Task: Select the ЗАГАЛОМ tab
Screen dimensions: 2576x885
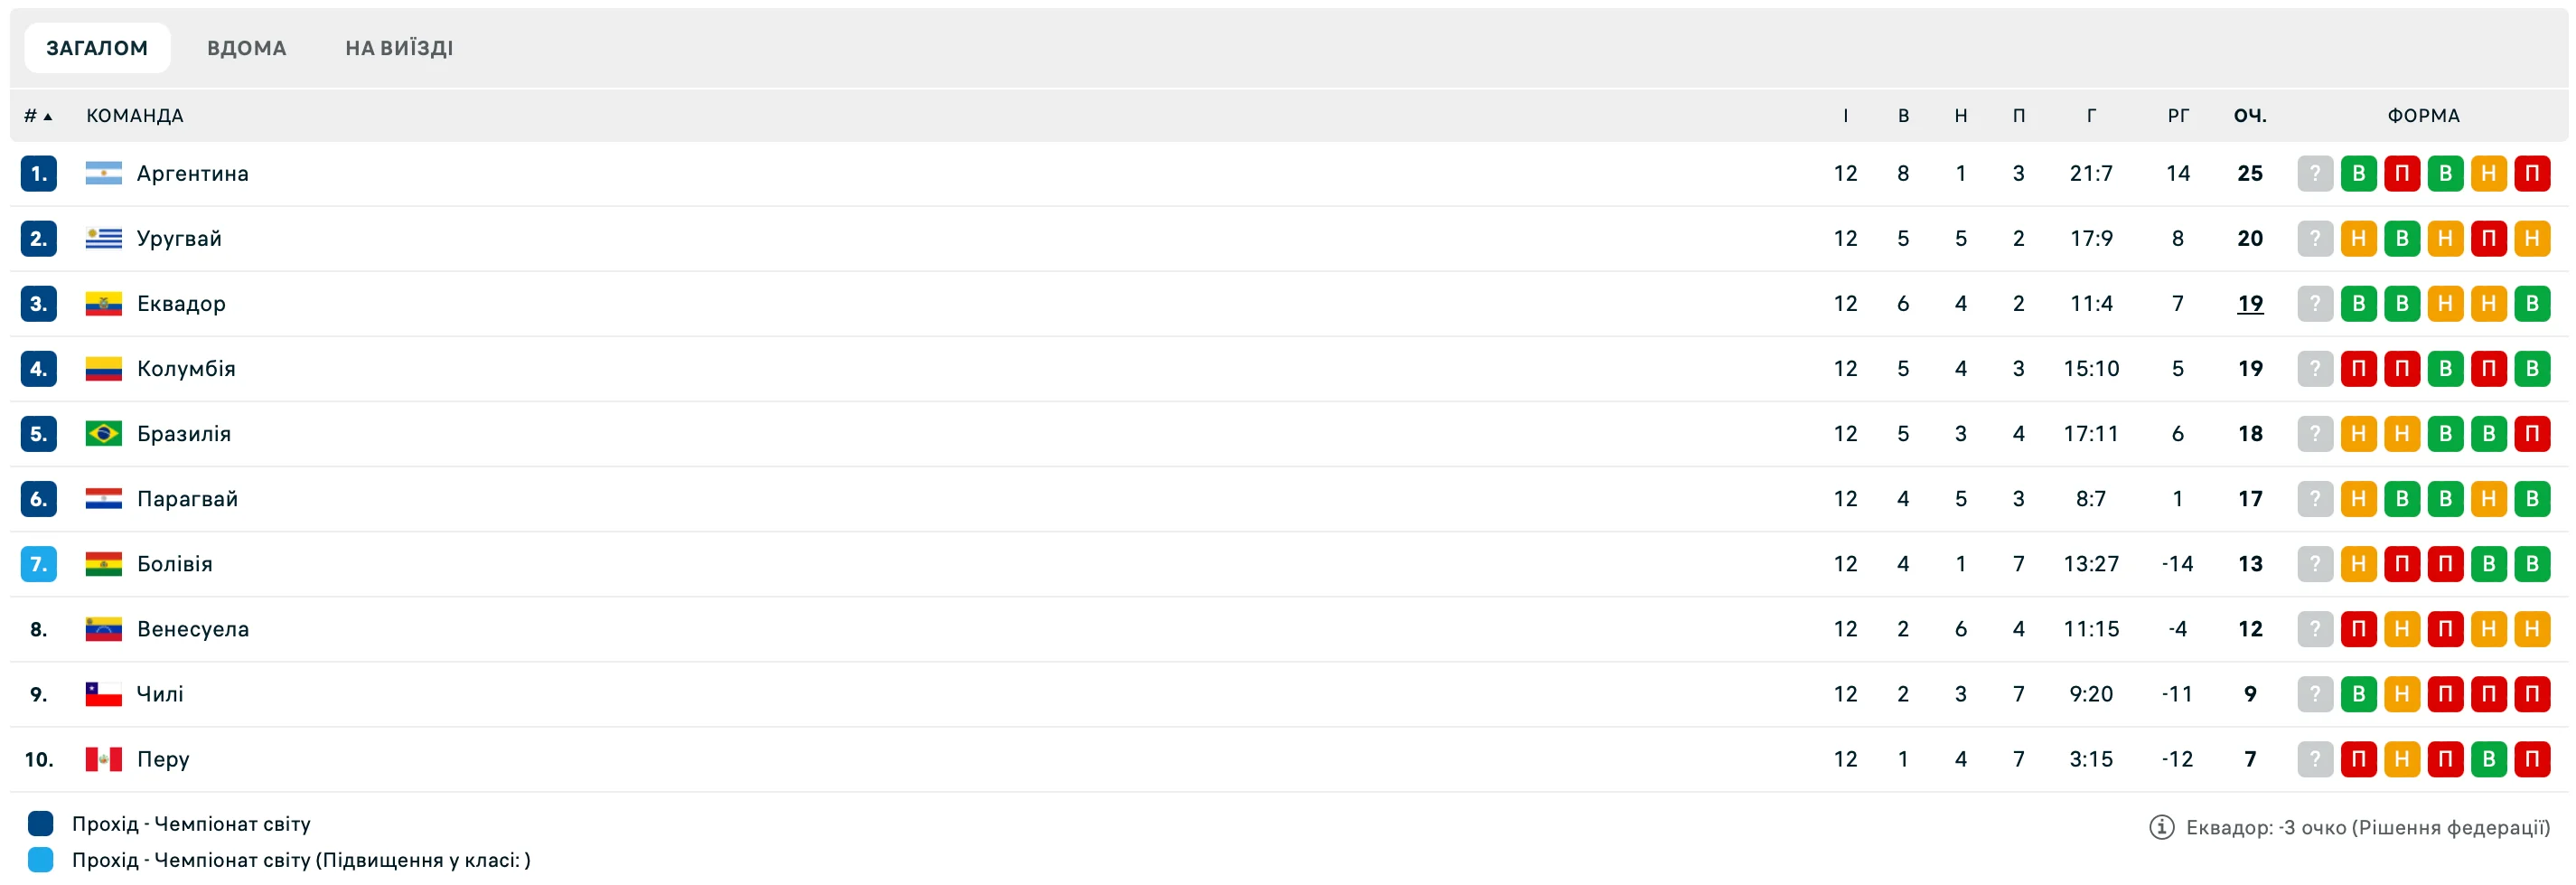Action: click(x=97, y=48)
